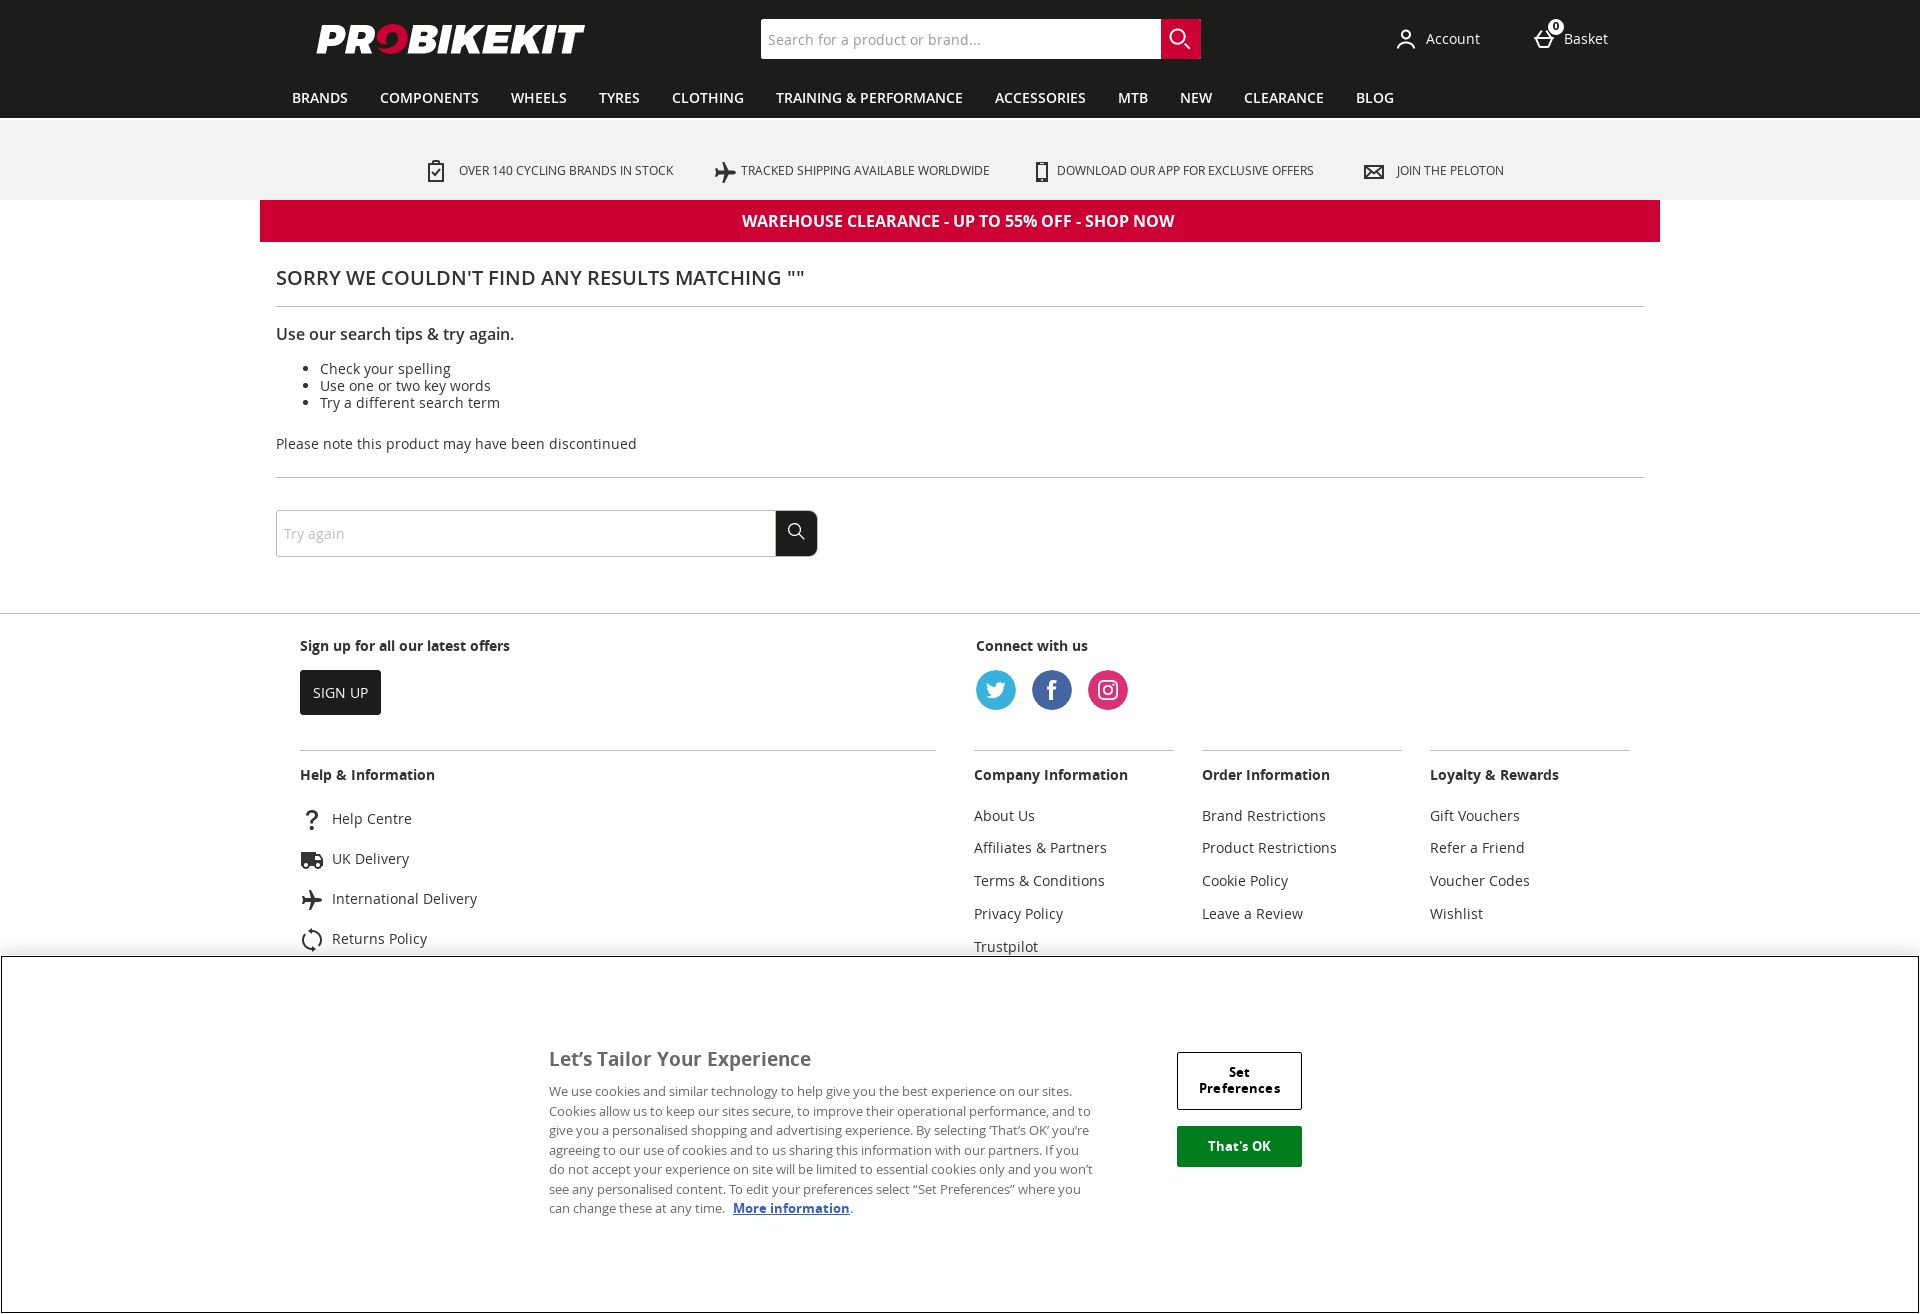This screenshot has width=1920, height=1314.
Task: Open the International Delivery link
Action: coord(404,899)
